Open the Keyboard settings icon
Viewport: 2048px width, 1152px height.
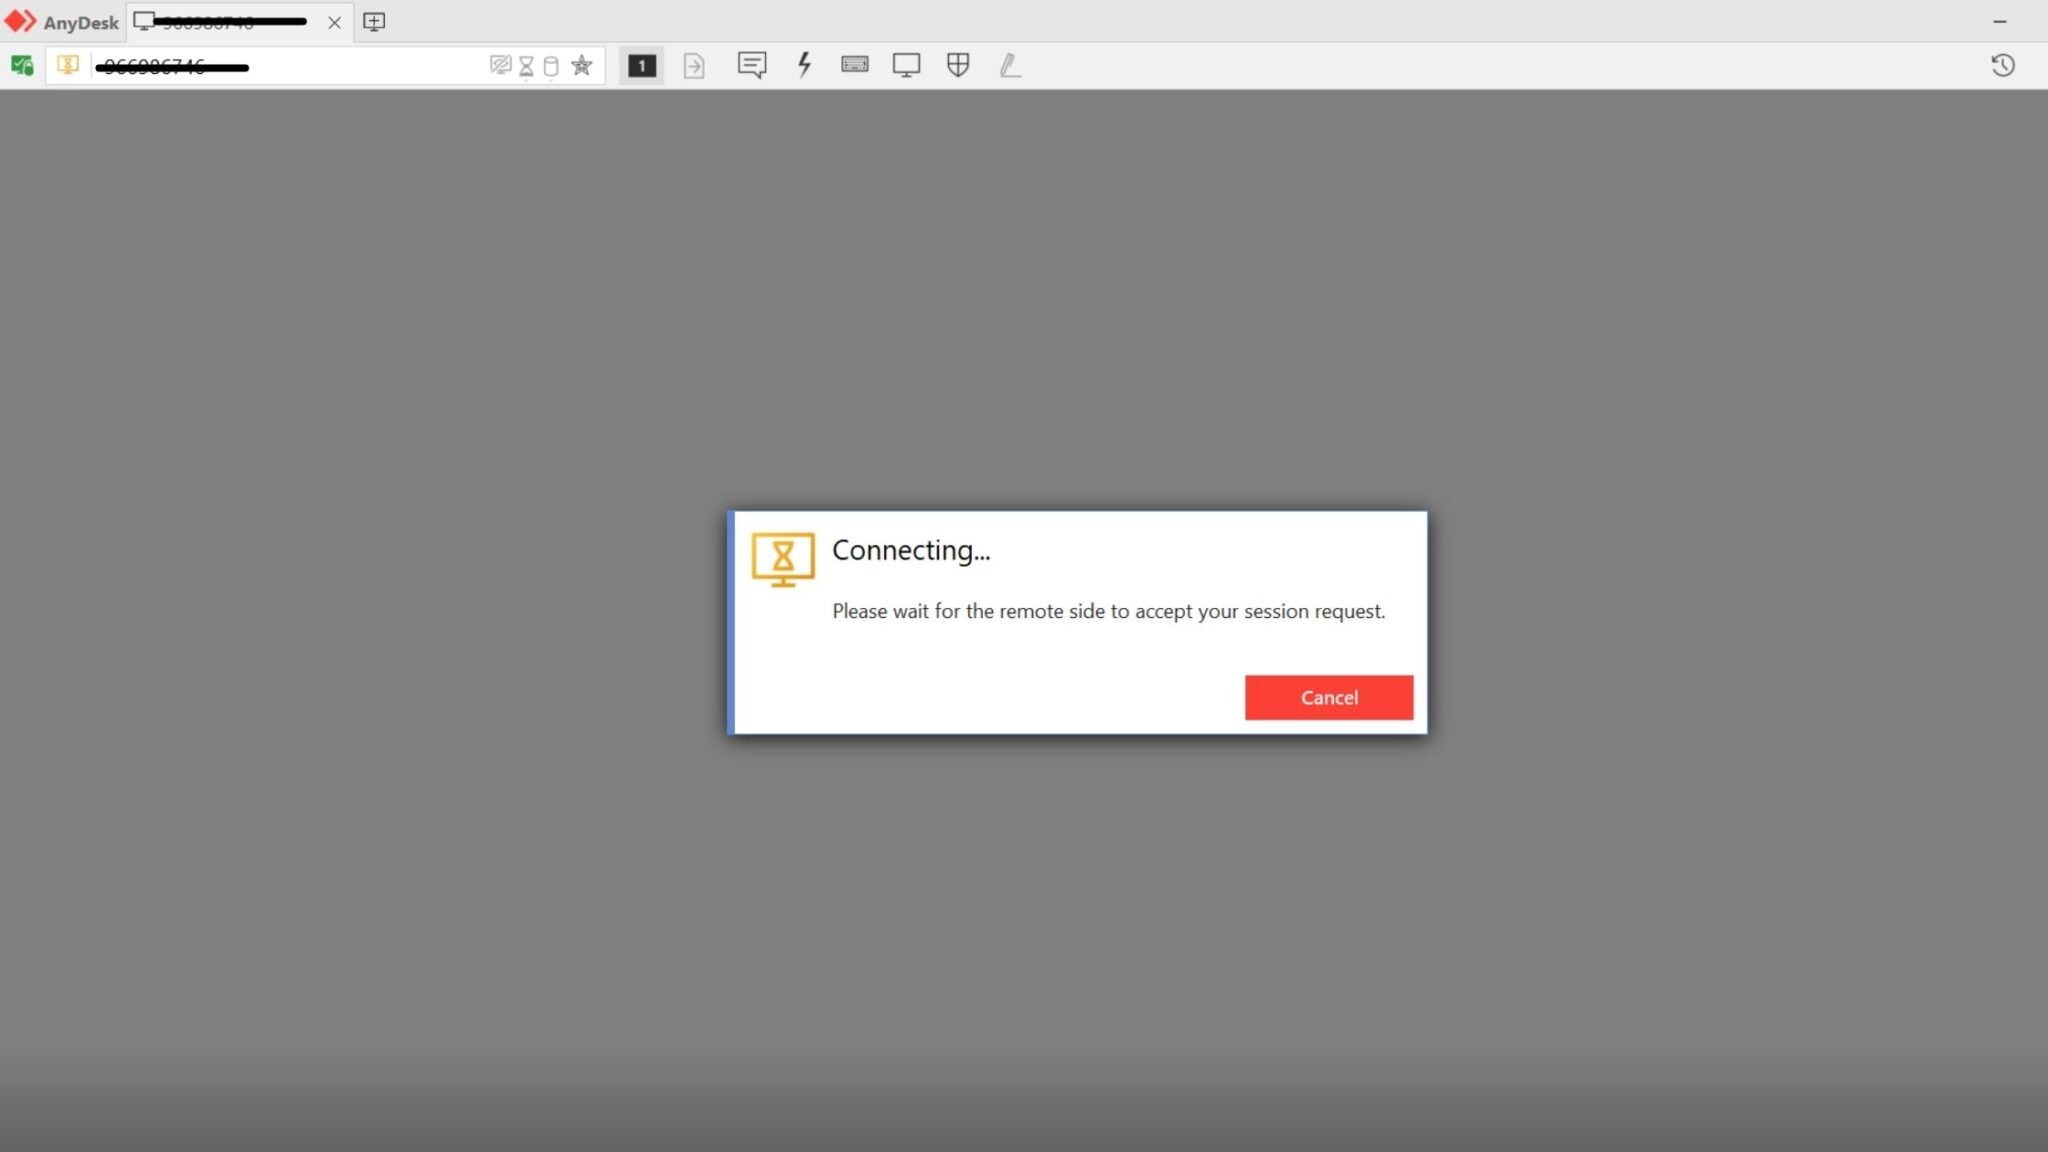coord(854,65)
